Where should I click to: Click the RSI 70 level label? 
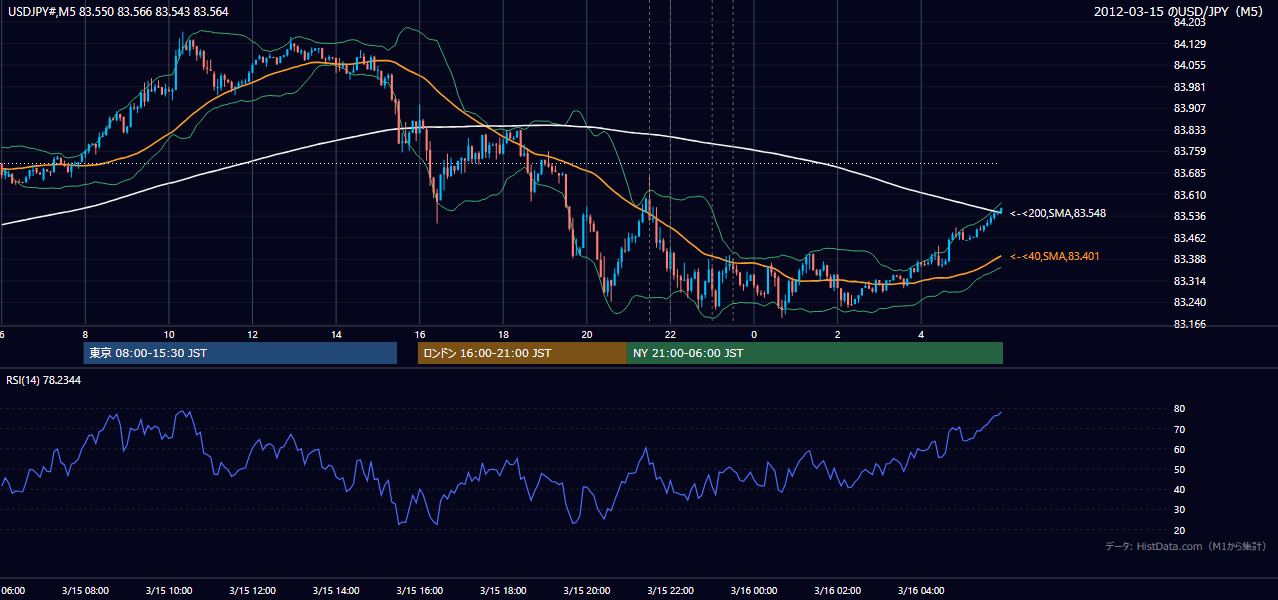pos(1180,429)
